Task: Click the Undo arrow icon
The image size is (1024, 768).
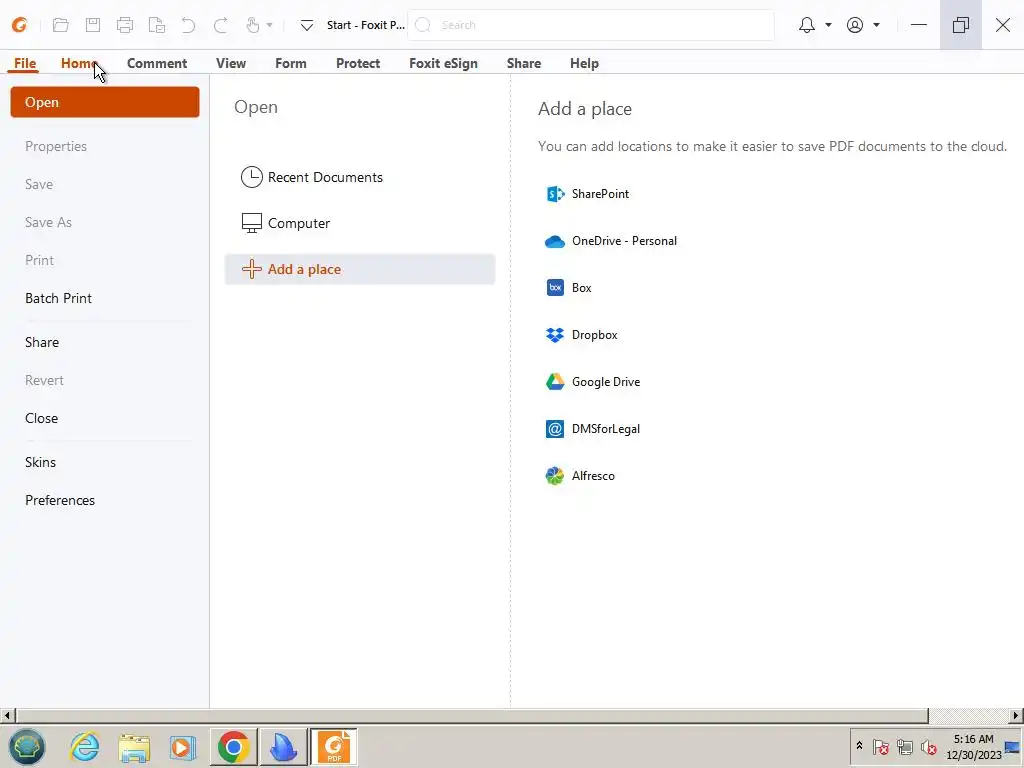Action: [x=188, y=25]
